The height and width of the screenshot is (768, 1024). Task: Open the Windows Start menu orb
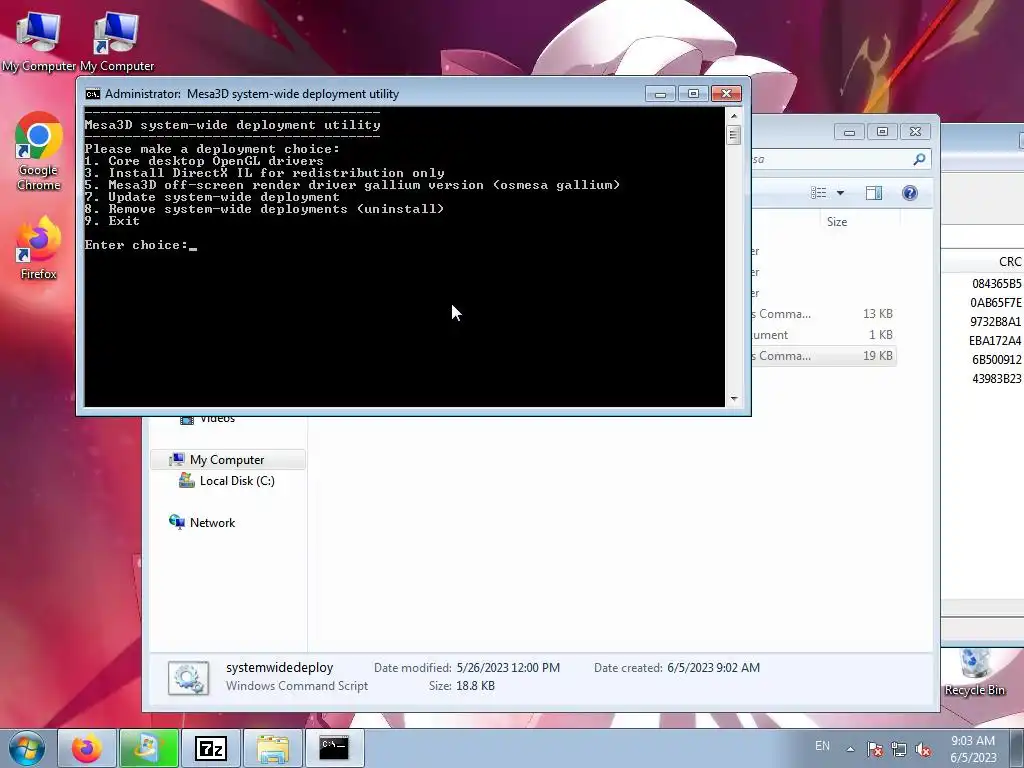(x=27, y=748)
